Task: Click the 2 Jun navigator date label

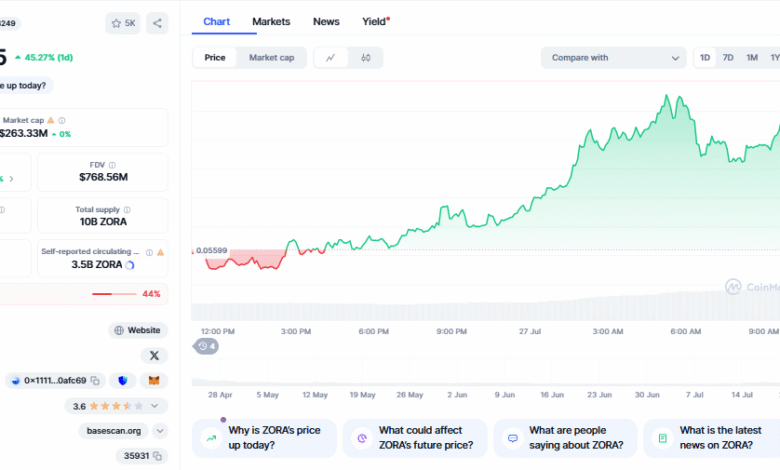Action: 457,395
